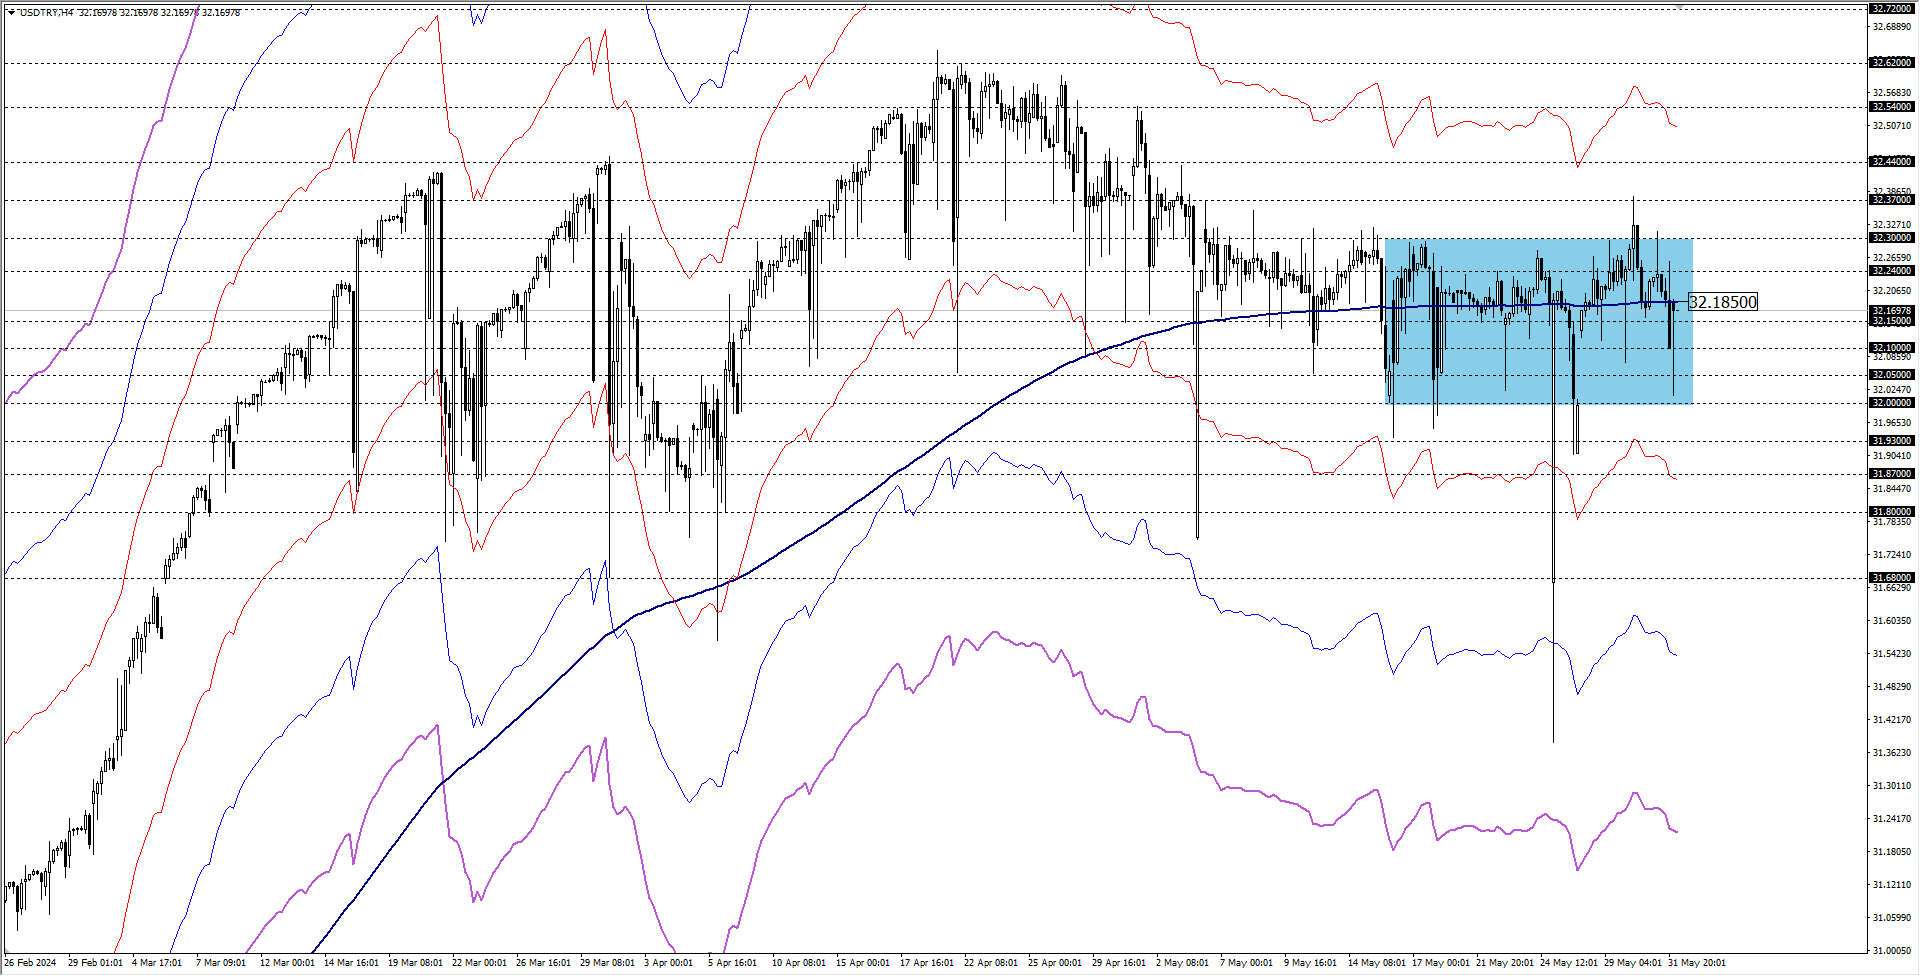Click the 31.24170 price scale value
The height and width of the screenshot is (976, 1920).
click(x=1892, y=819)
